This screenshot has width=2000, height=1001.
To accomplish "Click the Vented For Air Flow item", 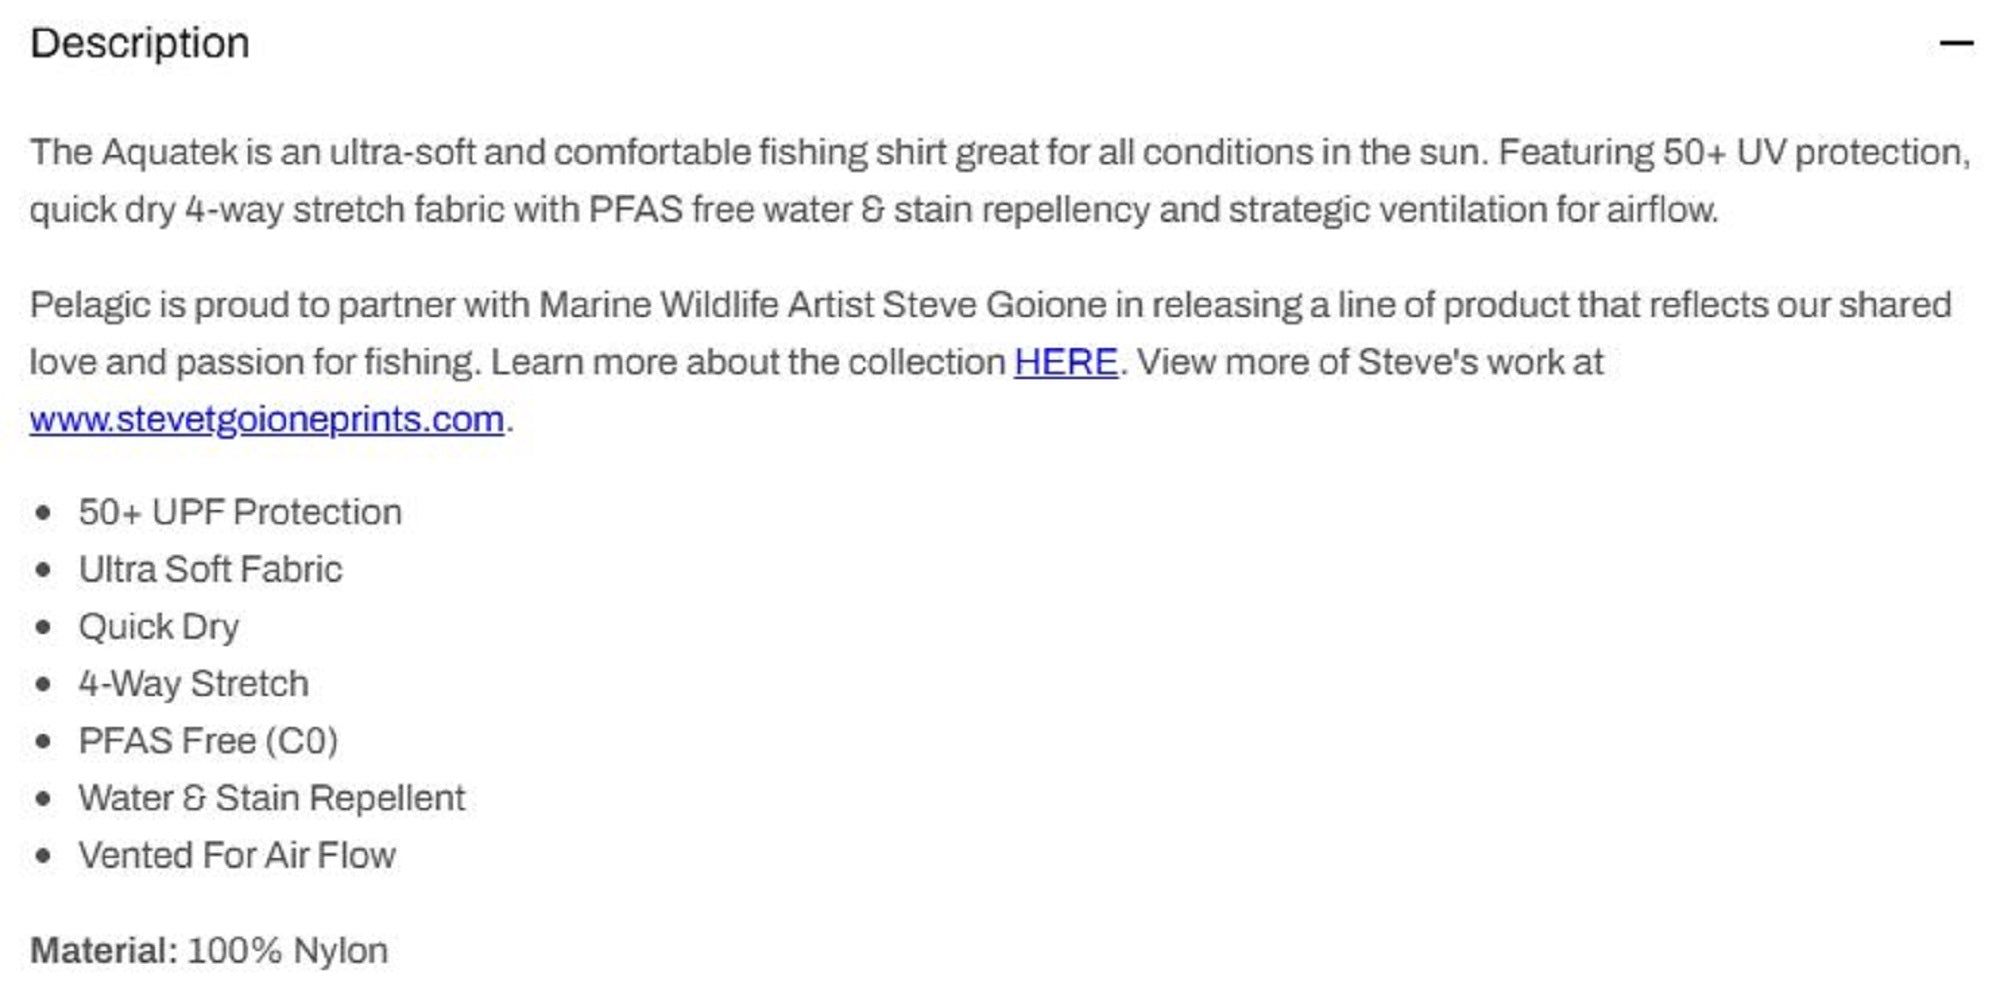I will coord(237,855).
